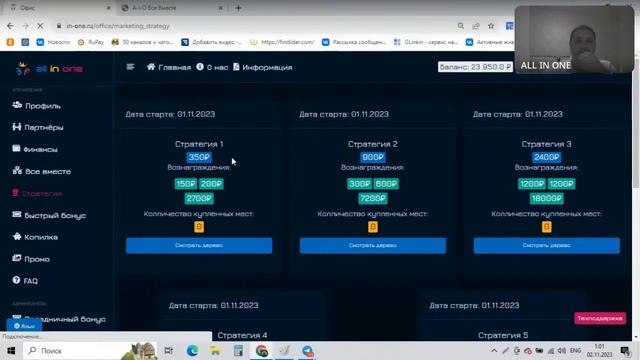Image resolution: width=640 pixels, height=360 pixels.
Task: Open the Информация header link
Action: coord(262,67)
